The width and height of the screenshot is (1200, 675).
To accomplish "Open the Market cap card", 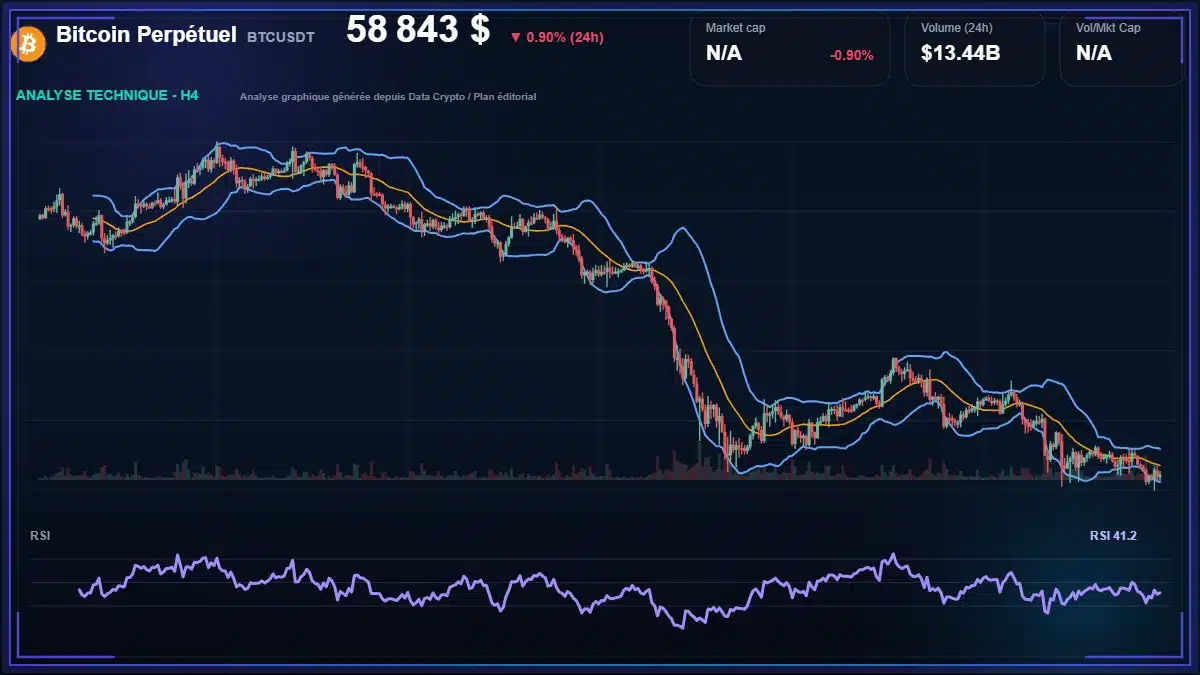I will point(790,48).
